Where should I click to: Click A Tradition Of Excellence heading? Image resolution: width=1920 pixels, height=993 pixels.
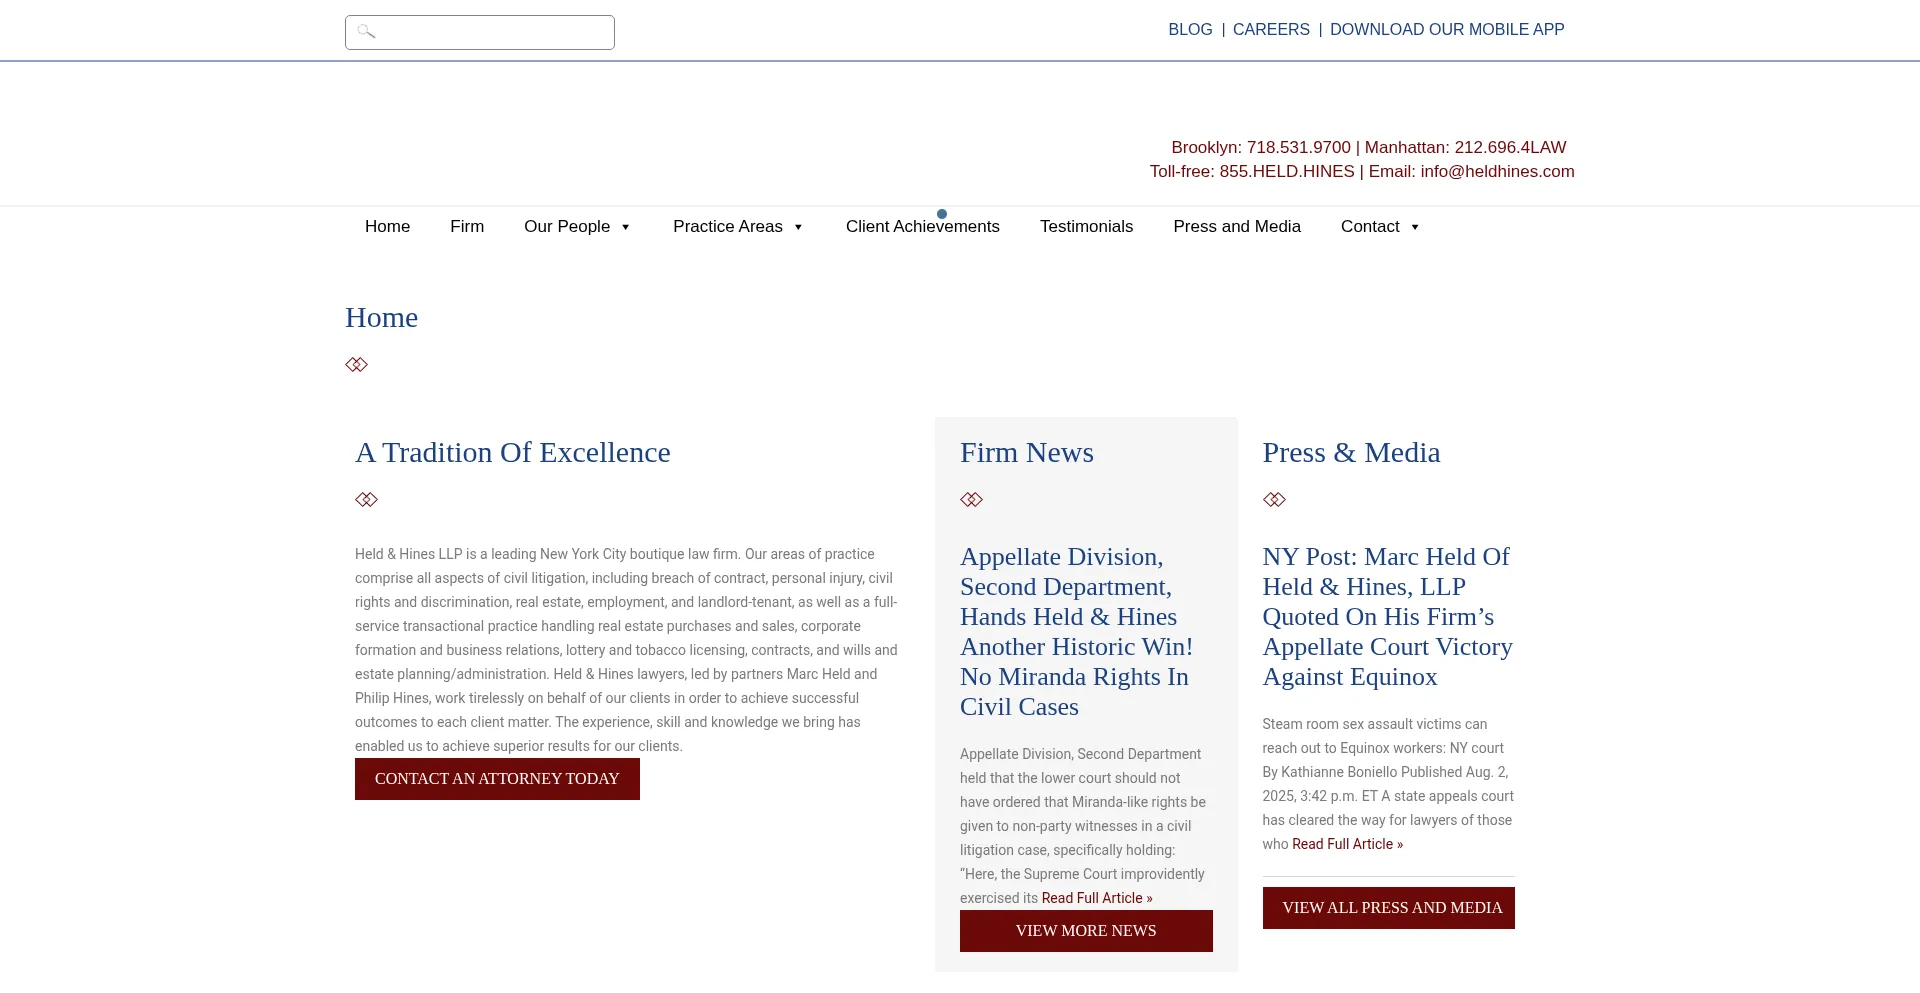[513, 453]
